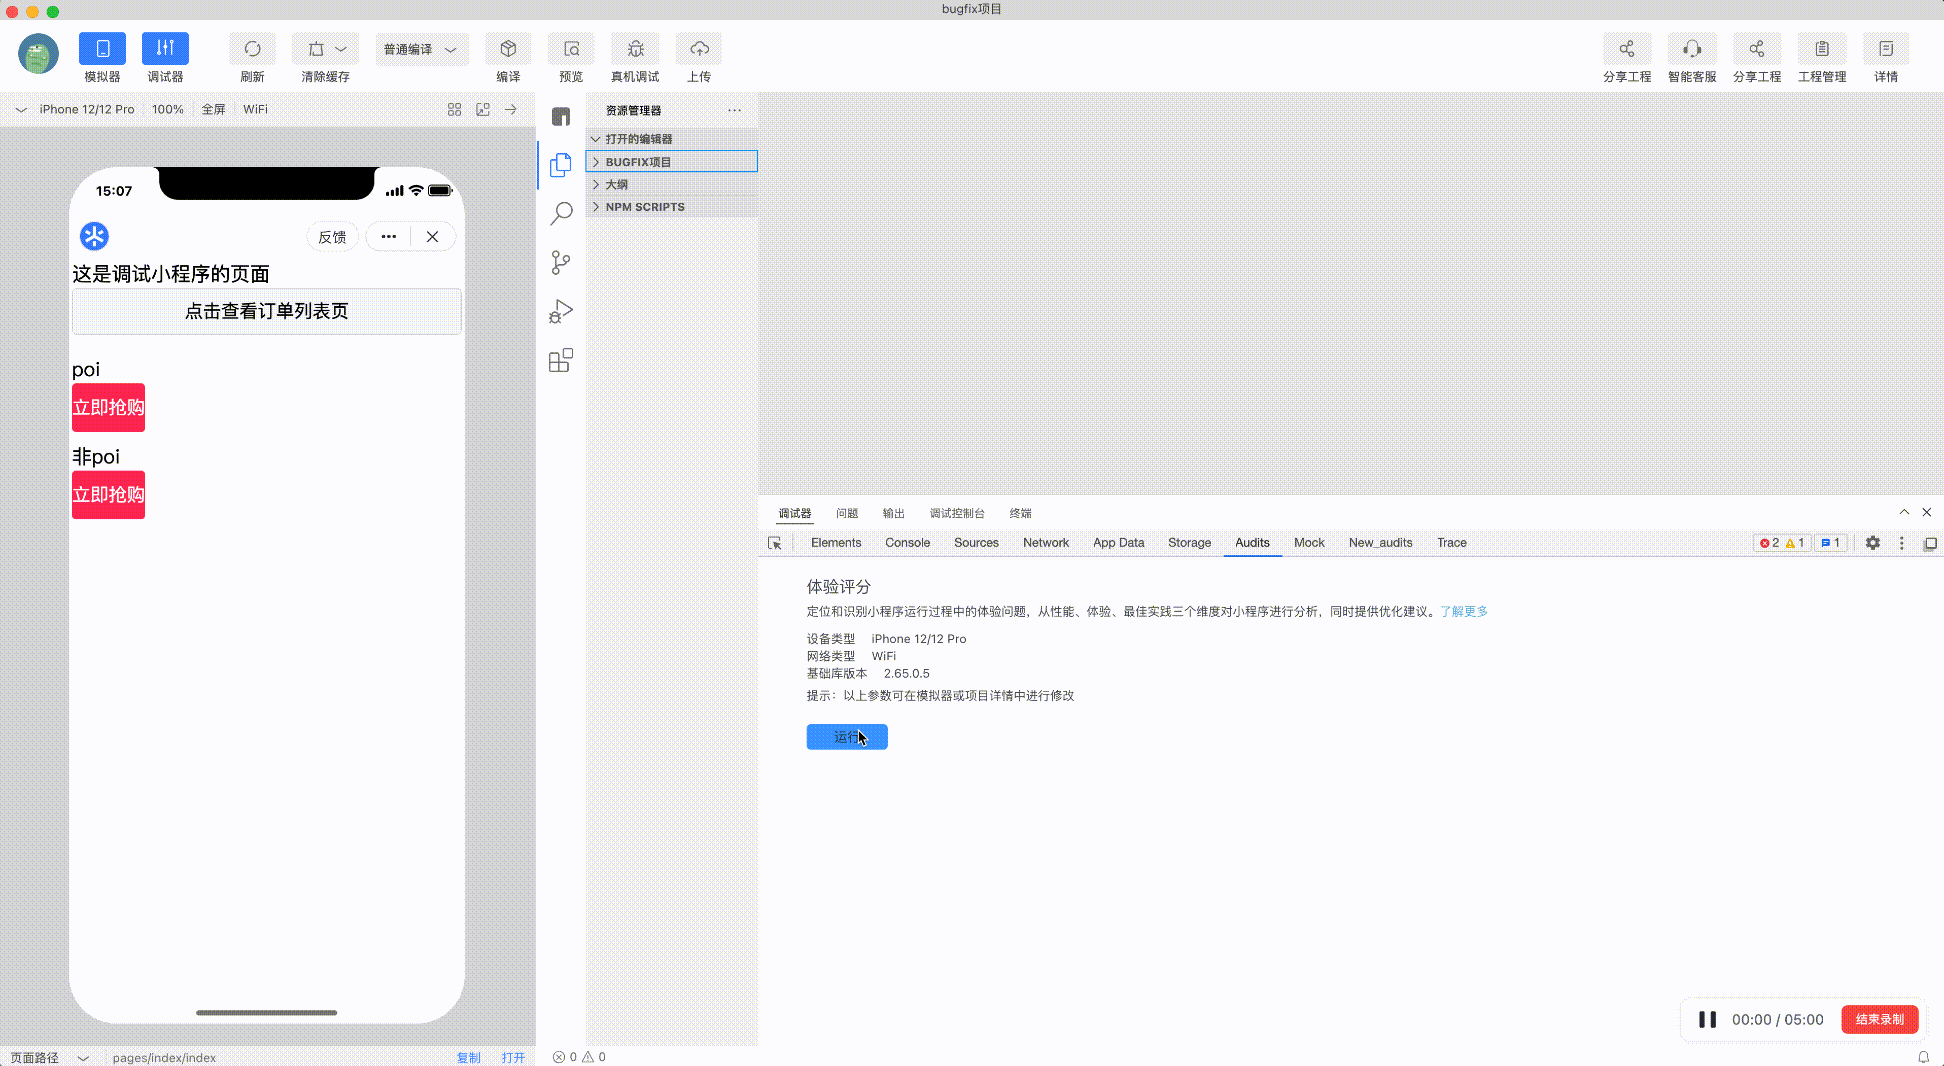1944x1066 pixels.
Task: Select the iPhone 12/12 Pro device selector
Action: [87, 109]
